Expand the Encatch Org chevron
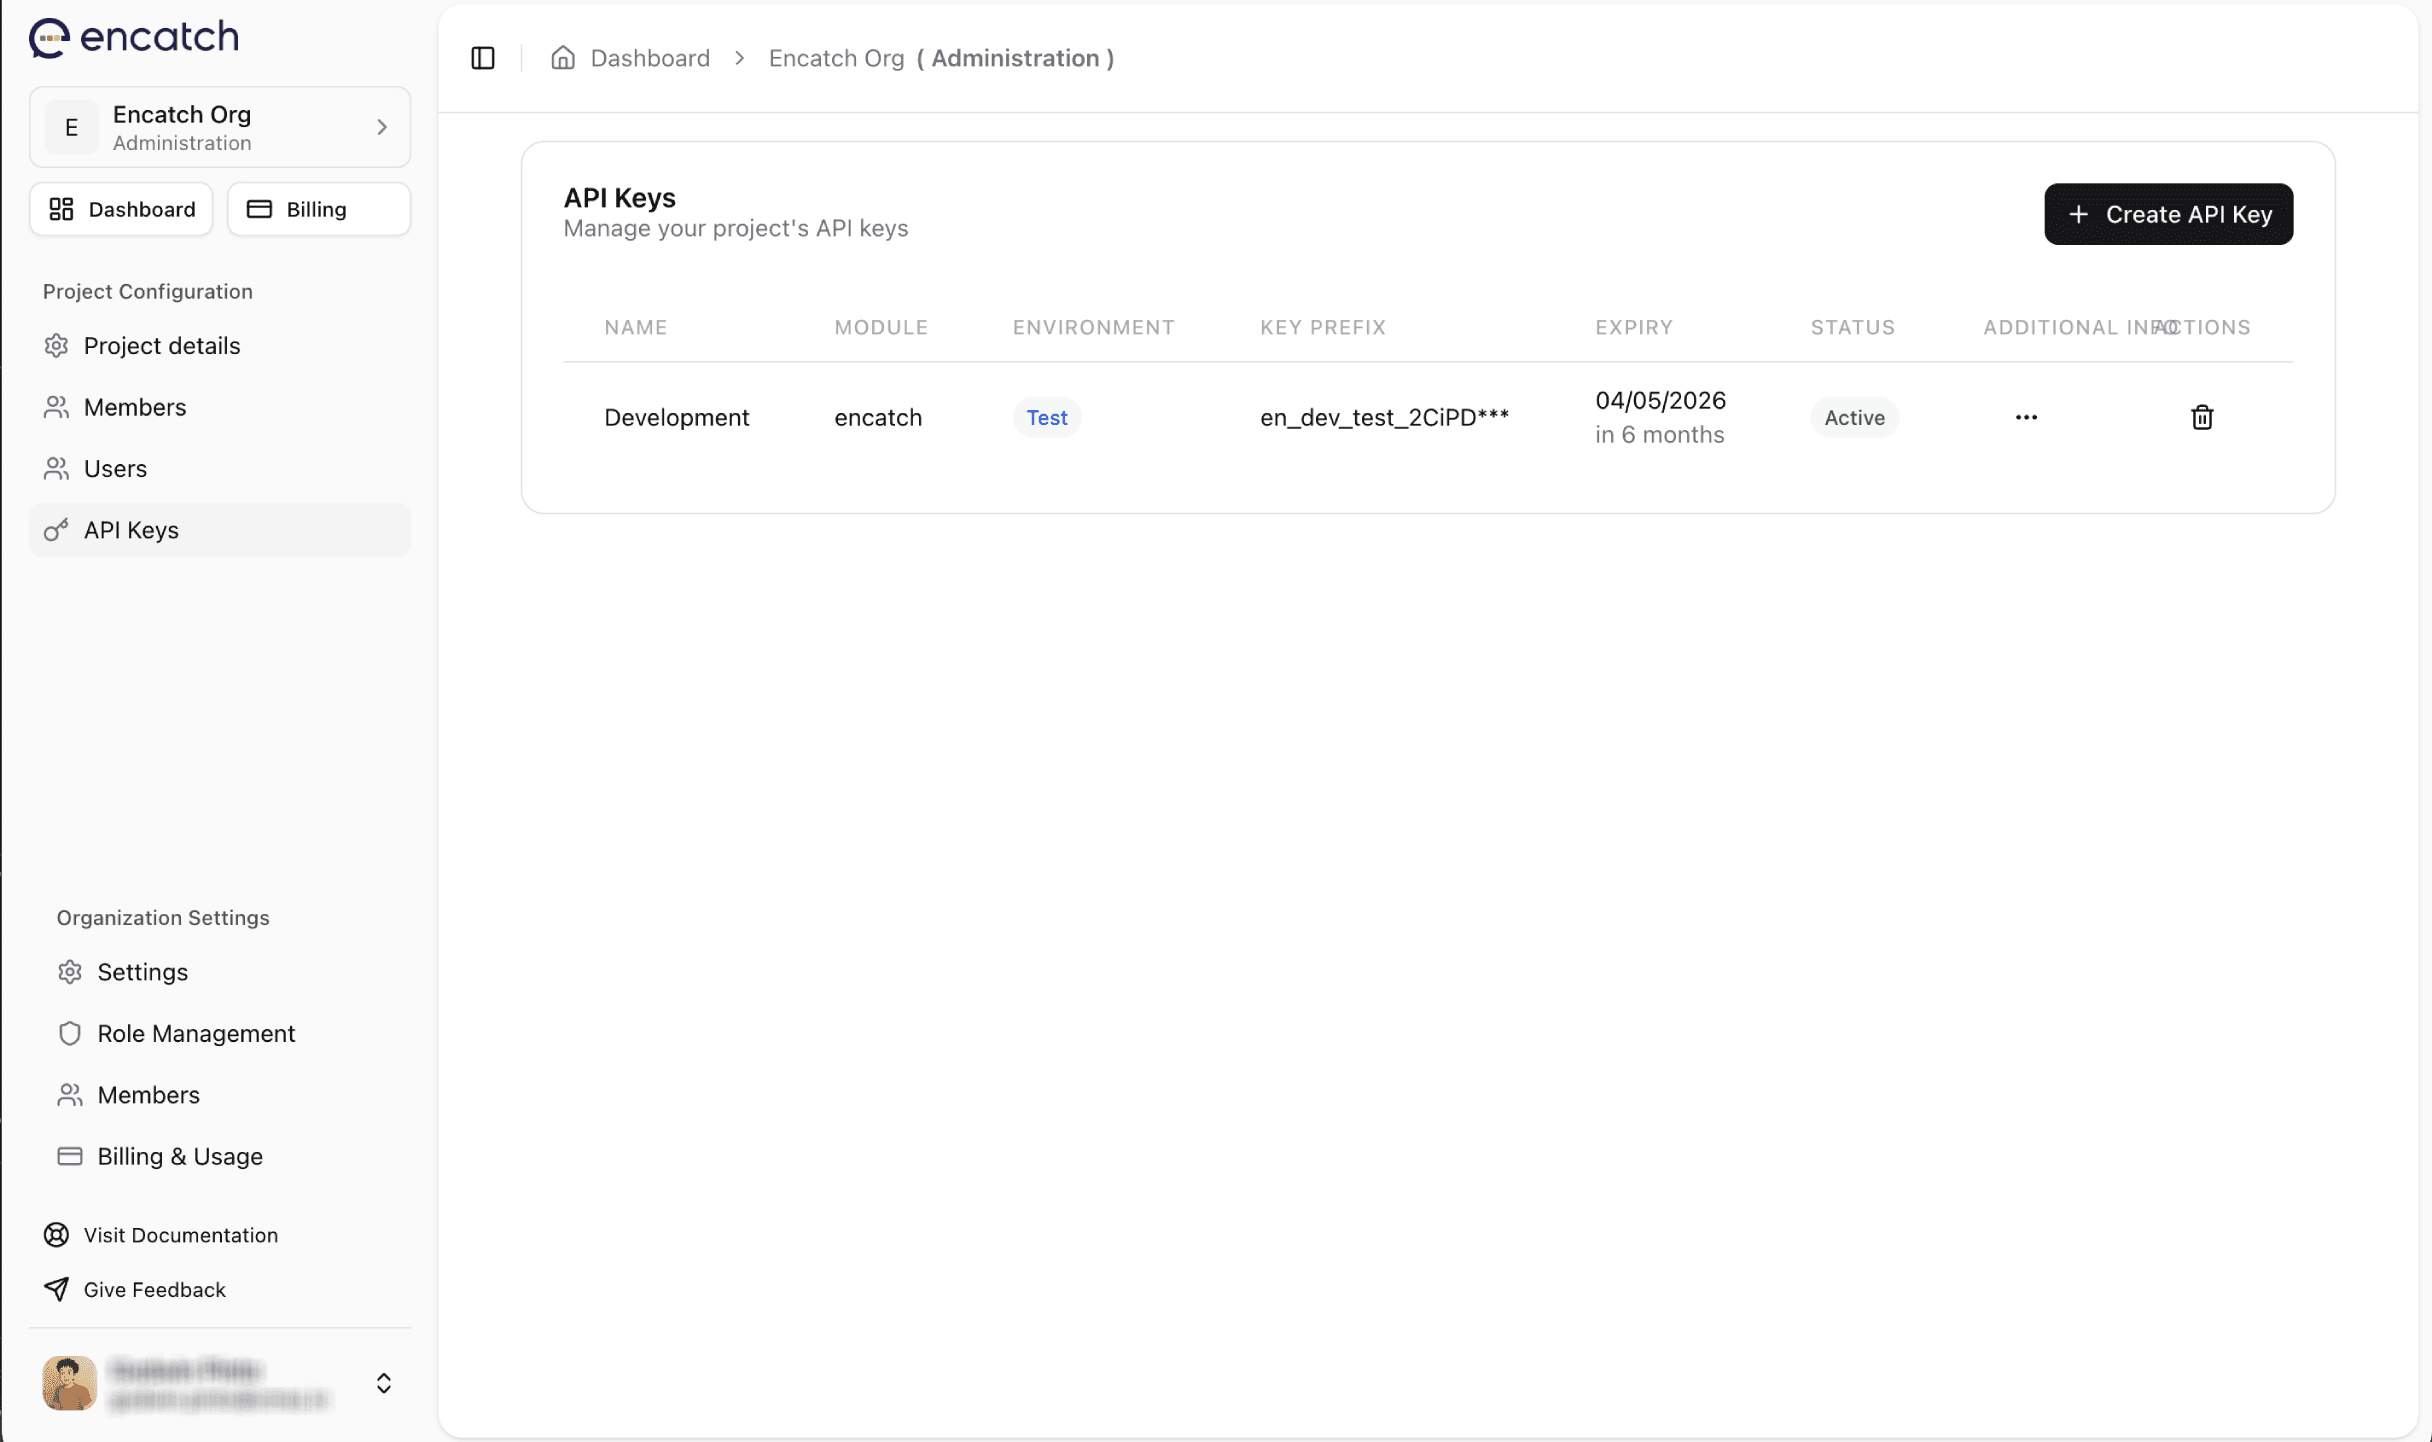The image size is (2432, 1442). point(381,127)
